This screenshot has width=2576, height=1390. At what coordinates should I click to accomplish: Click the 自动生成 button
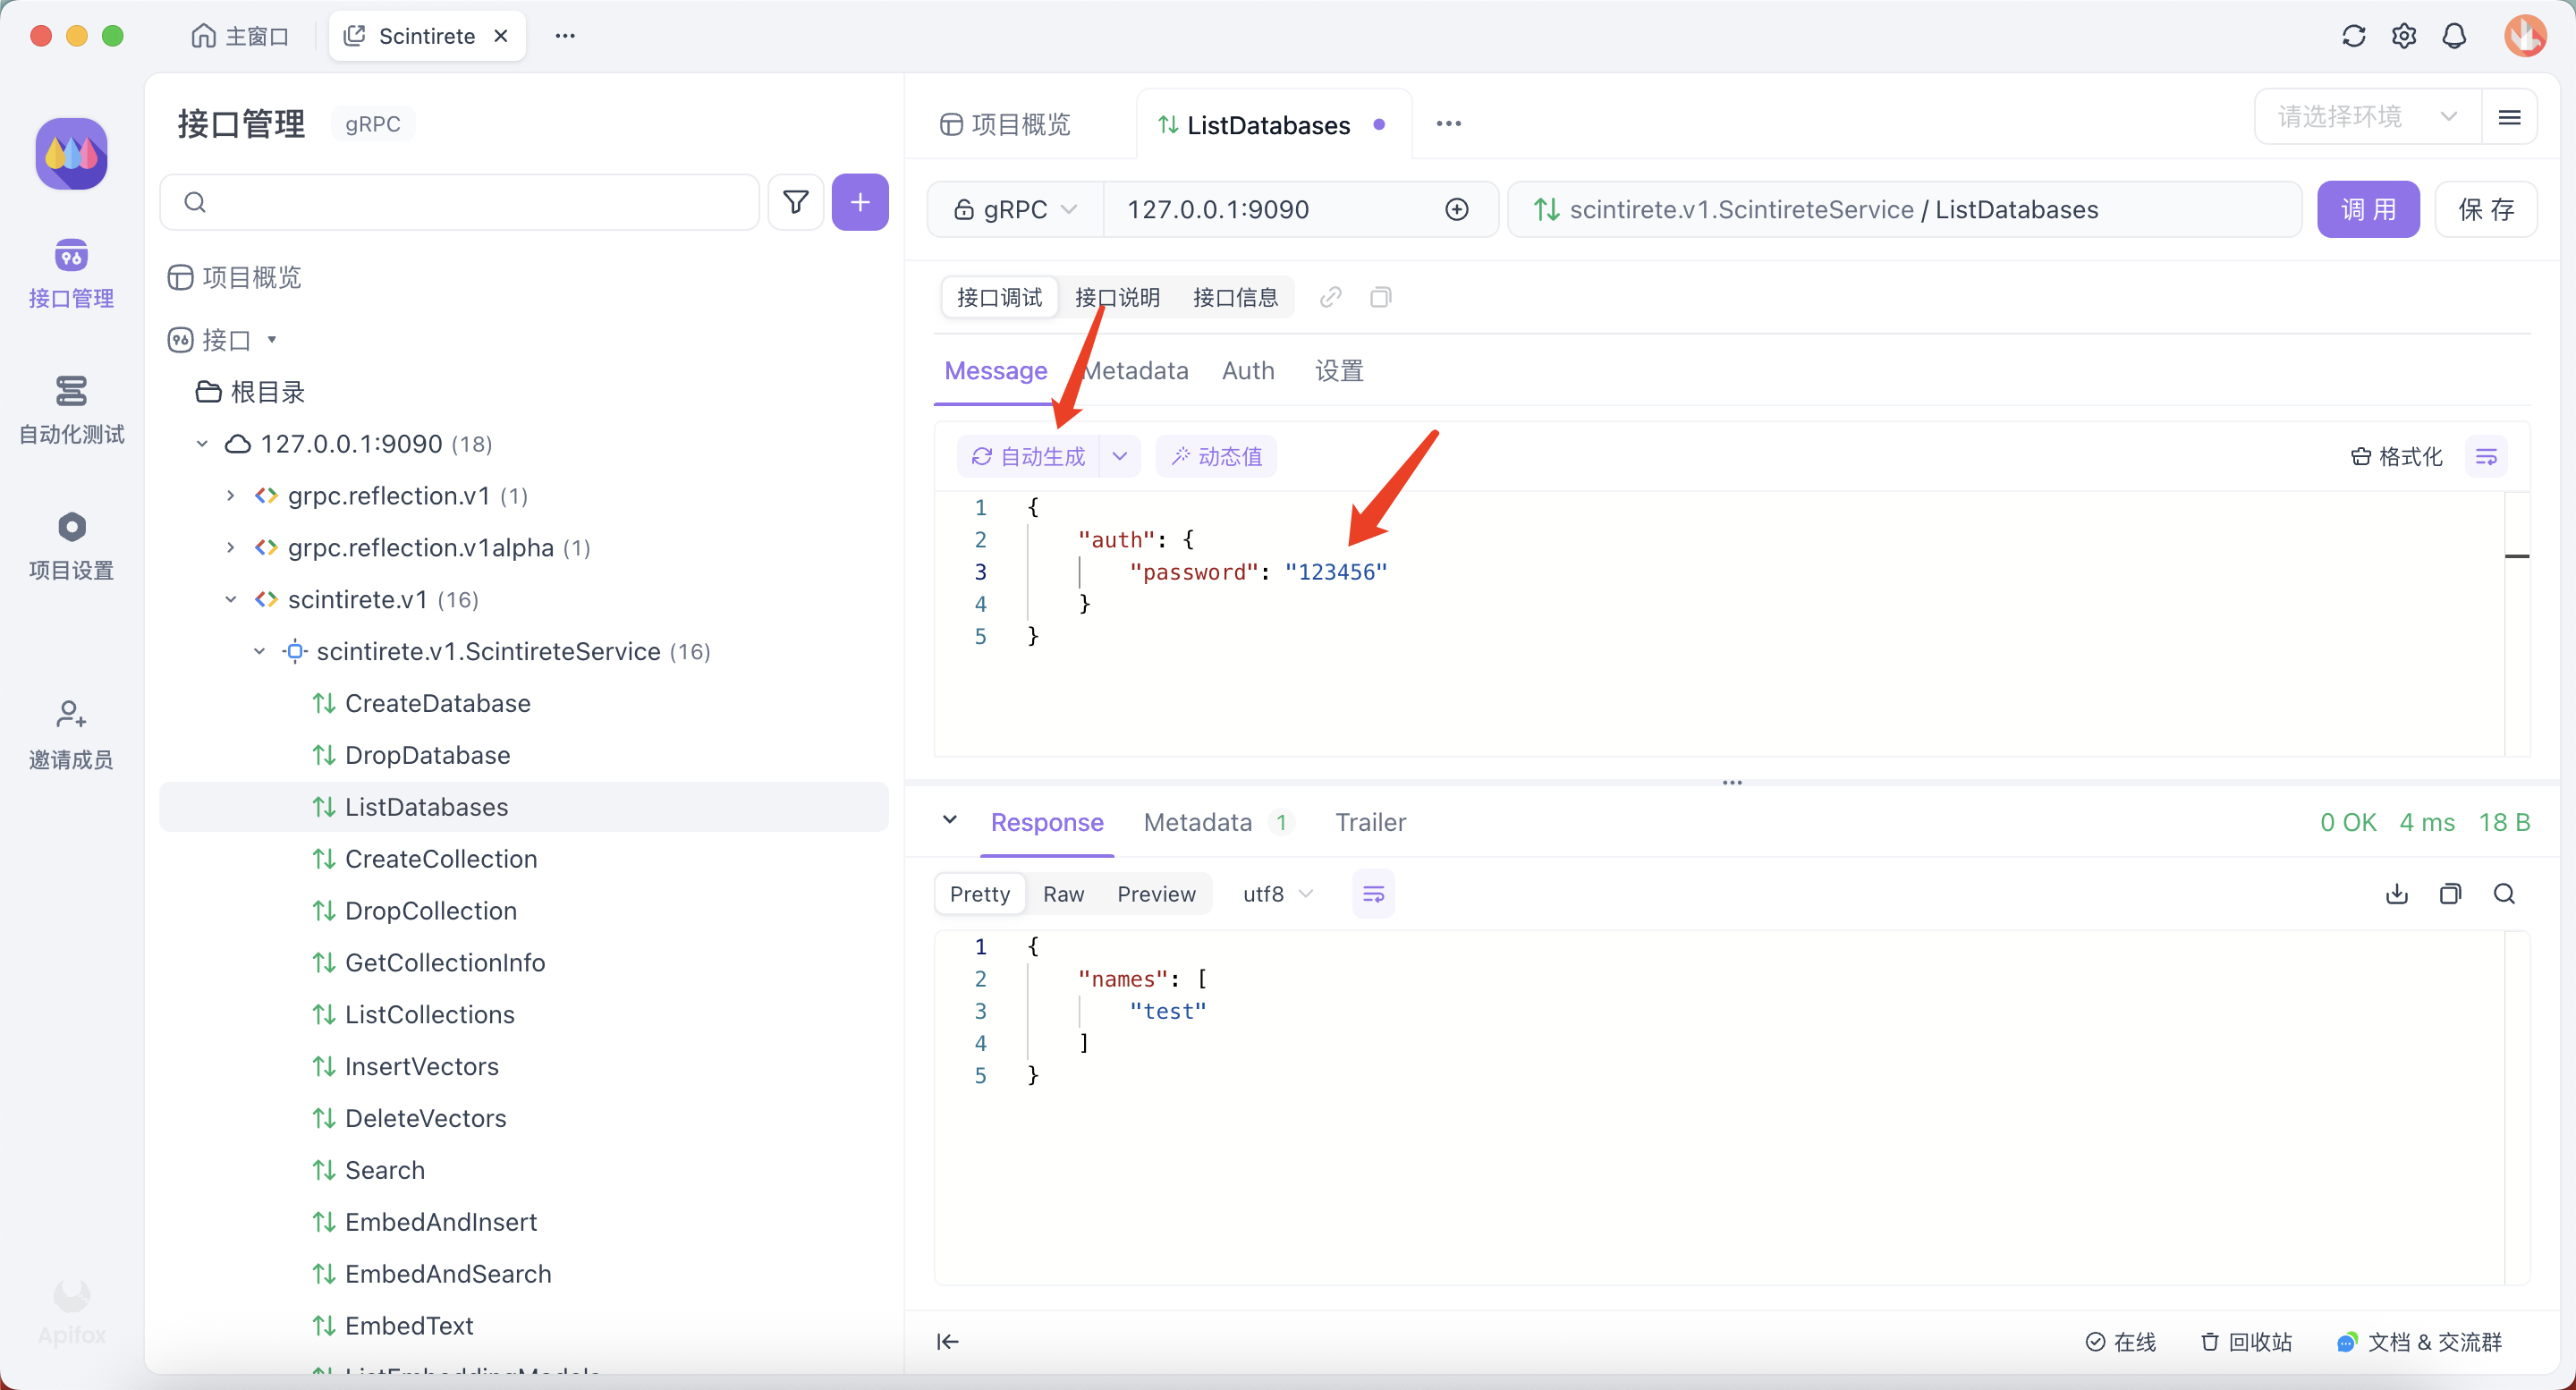(x=1029, y=456)
